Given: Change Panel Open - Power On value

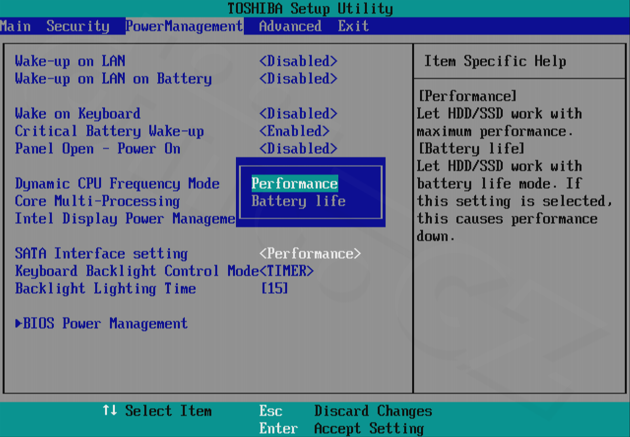Looking at the screenshot, I should pyautogui.click(x=298, y=149).
